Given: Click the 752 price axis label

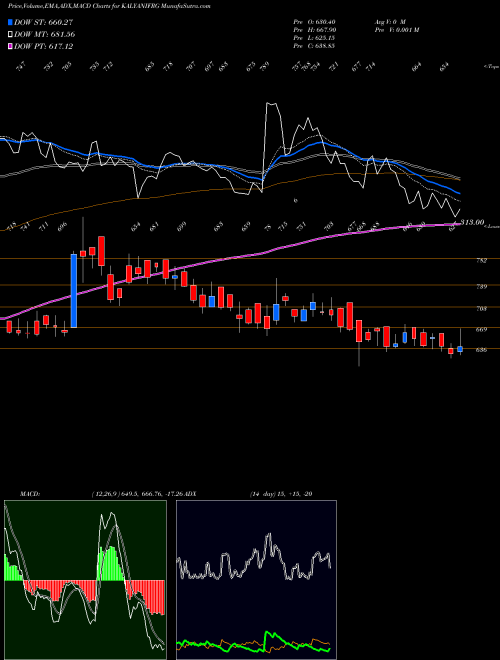Looking at the screenshot, I should pos(481,261).
